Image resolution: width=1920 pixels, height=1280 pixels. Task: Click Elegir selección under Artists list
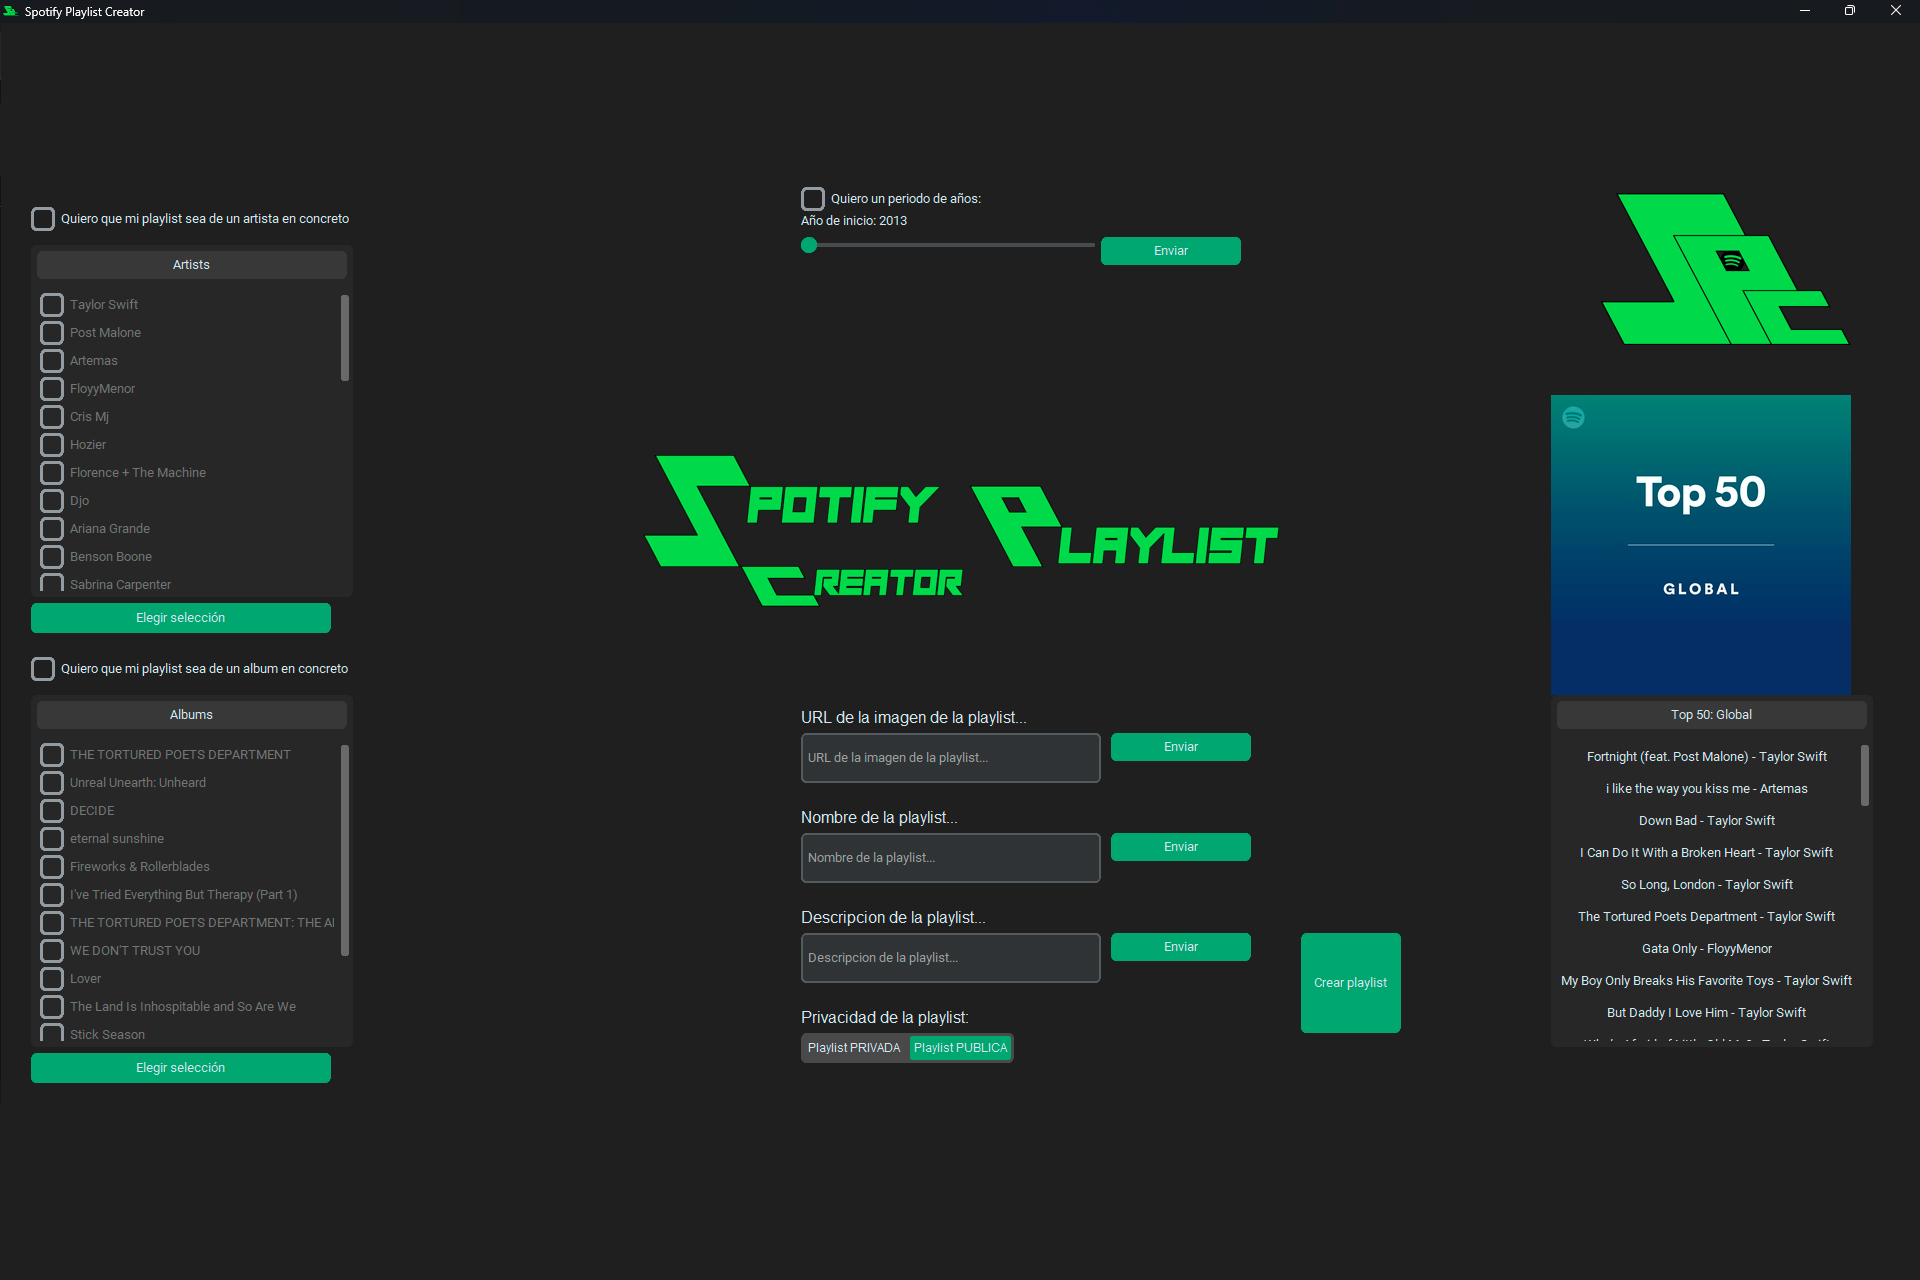[x=181, y=618]
